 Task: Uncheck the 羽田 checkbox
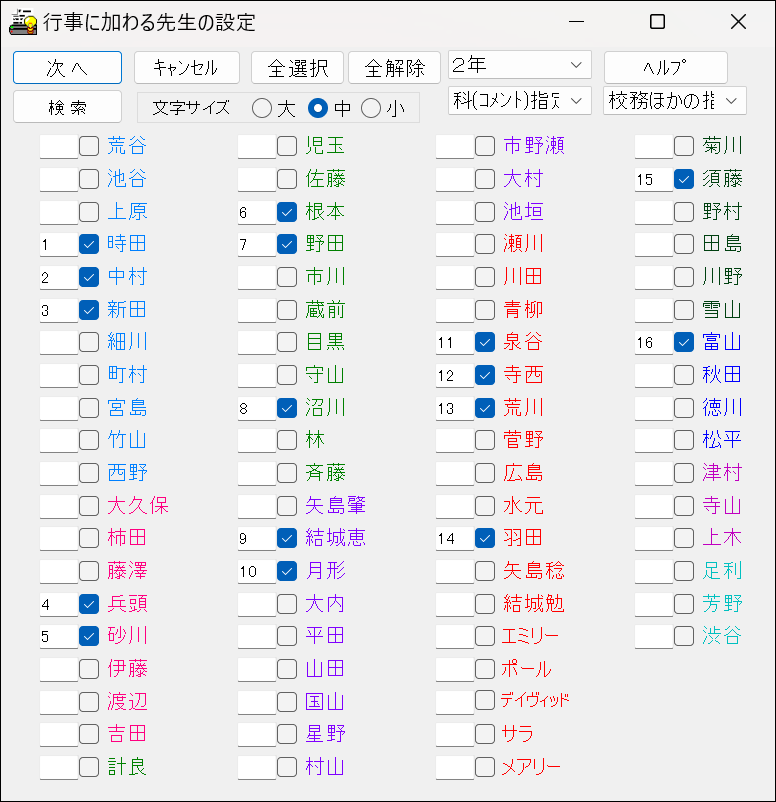[x=485, y=538]
